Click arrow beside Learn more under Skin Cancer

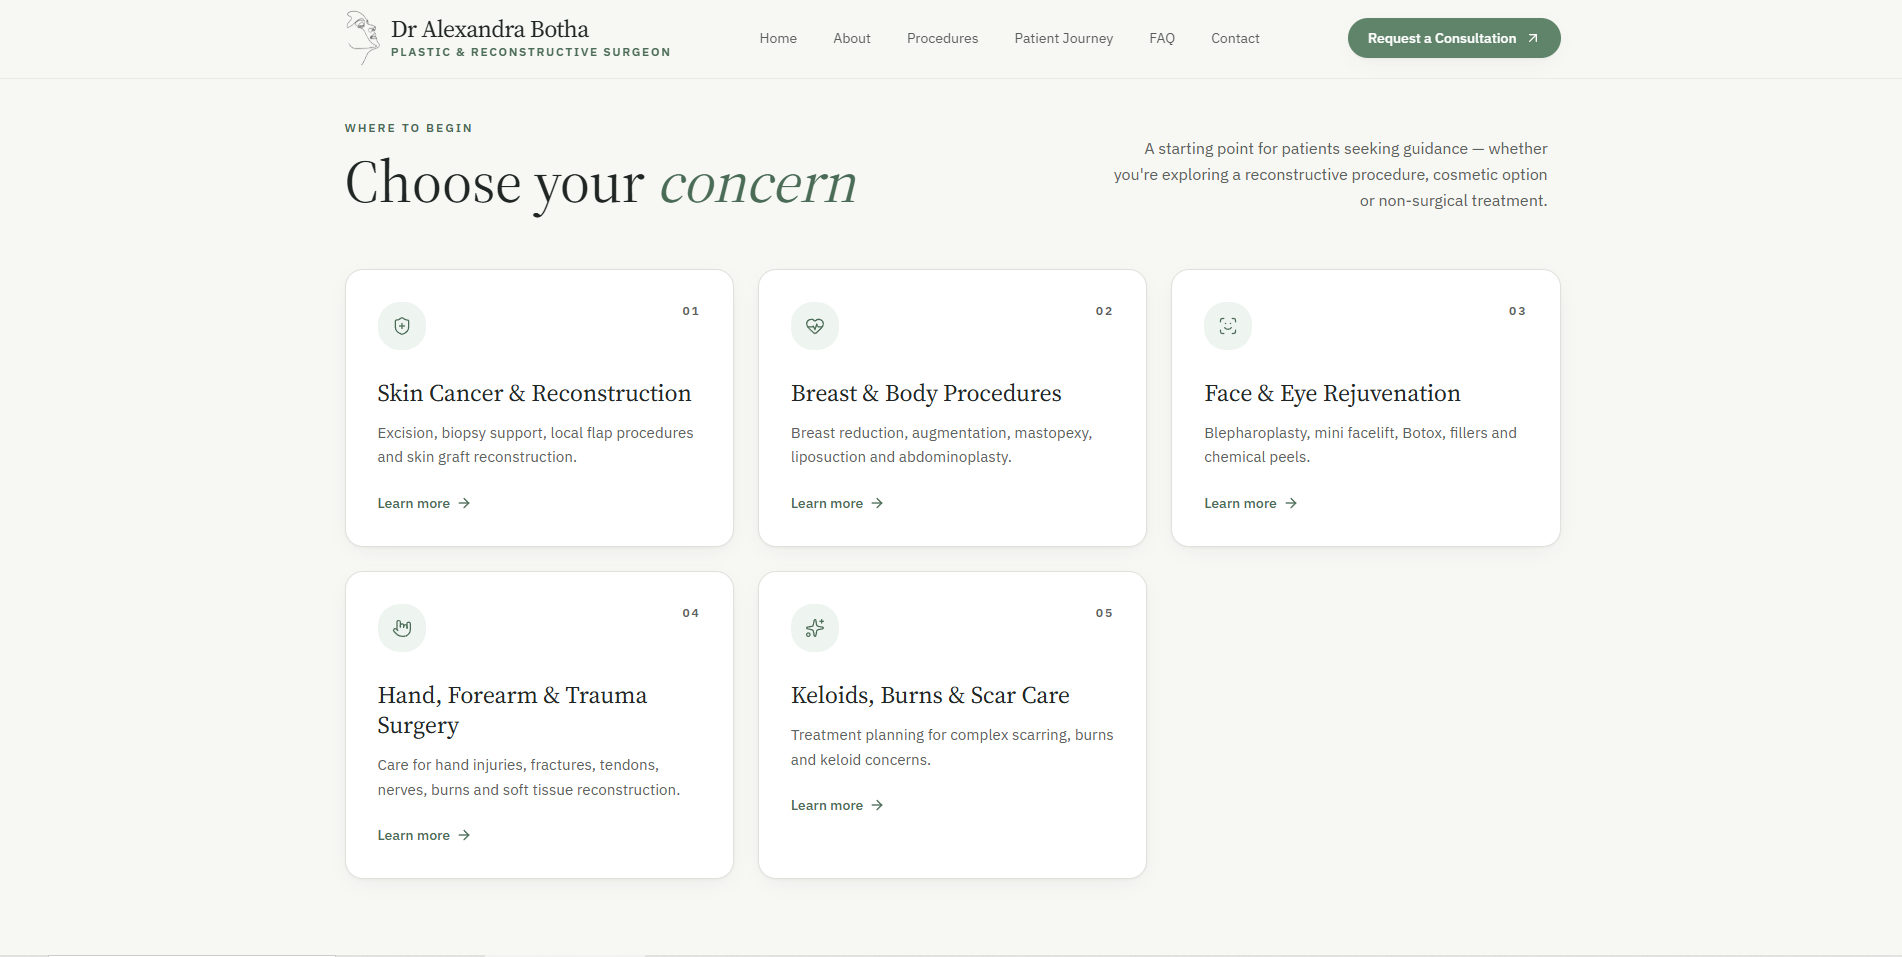click(464, 503)
